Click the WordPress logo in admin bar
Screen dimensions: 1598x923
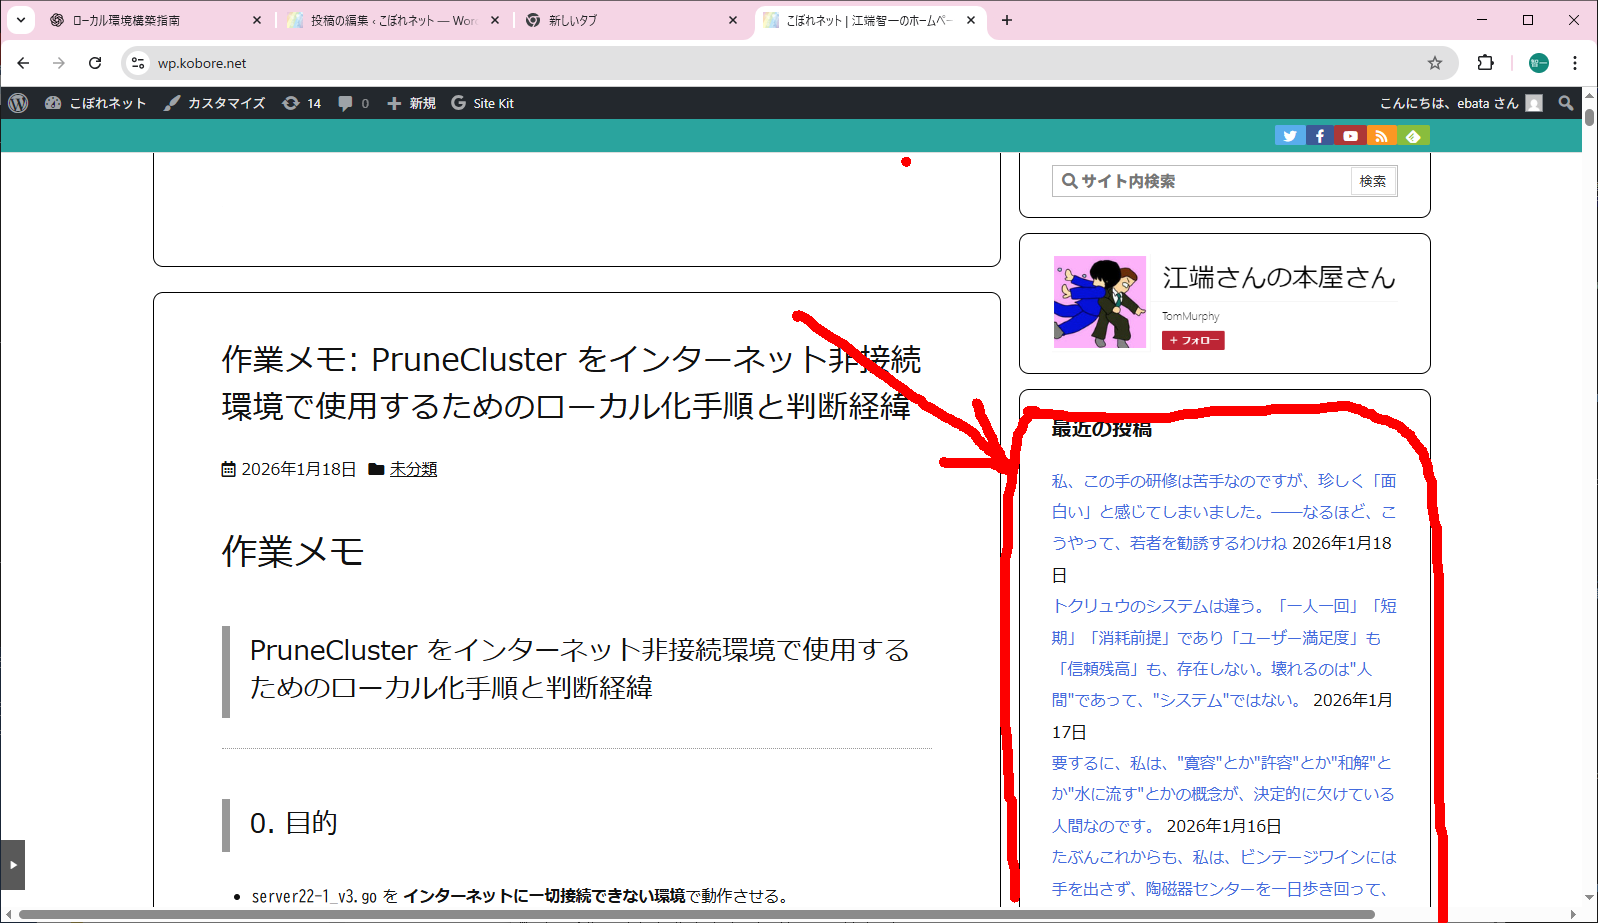(x=18, y=103)
